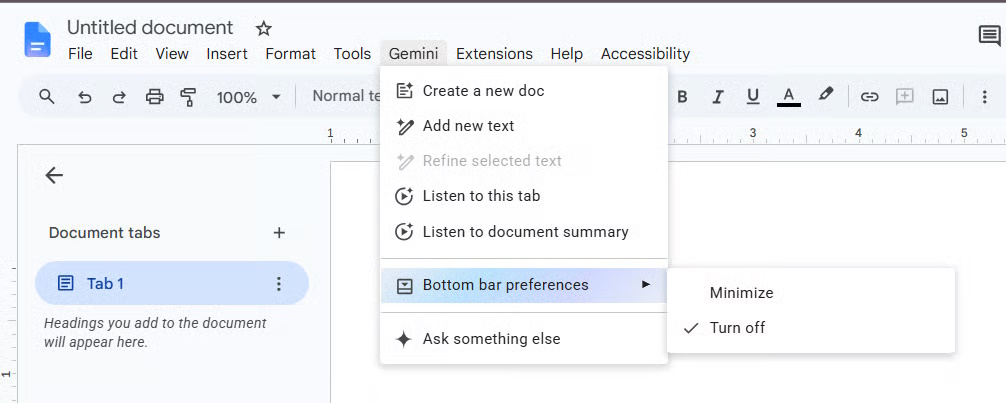
Task: Open the Format menu
Action: coord(291,54)
